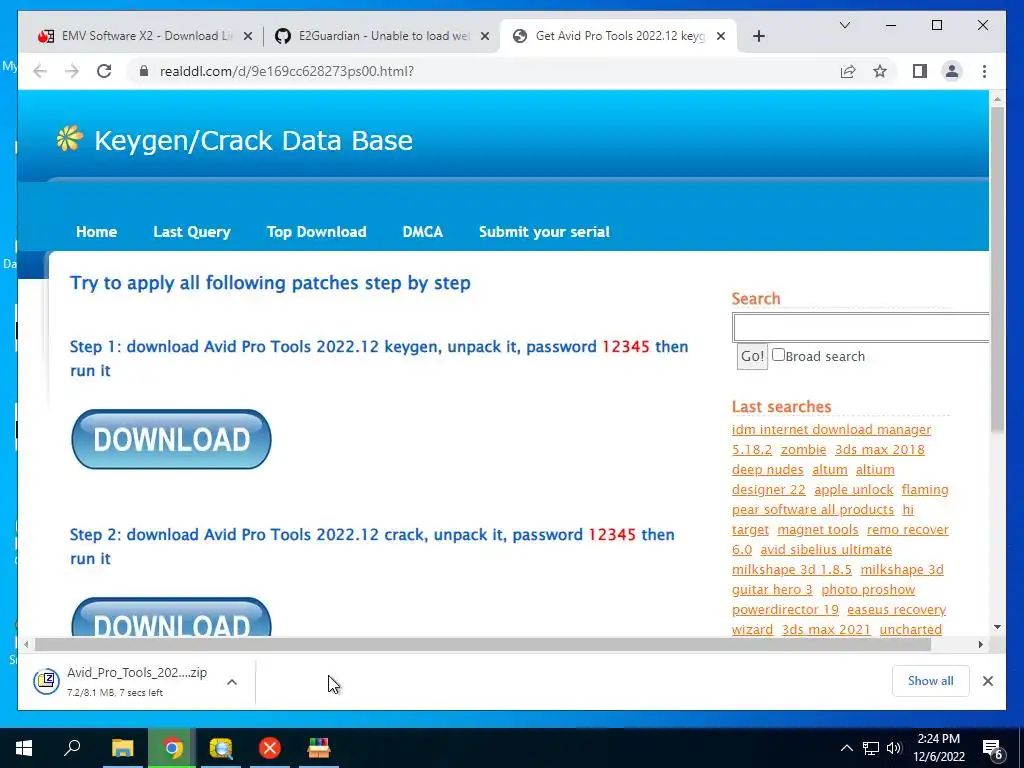Open the Windows Start menu
Screen dimensions: 1024x768
(24, 748)
